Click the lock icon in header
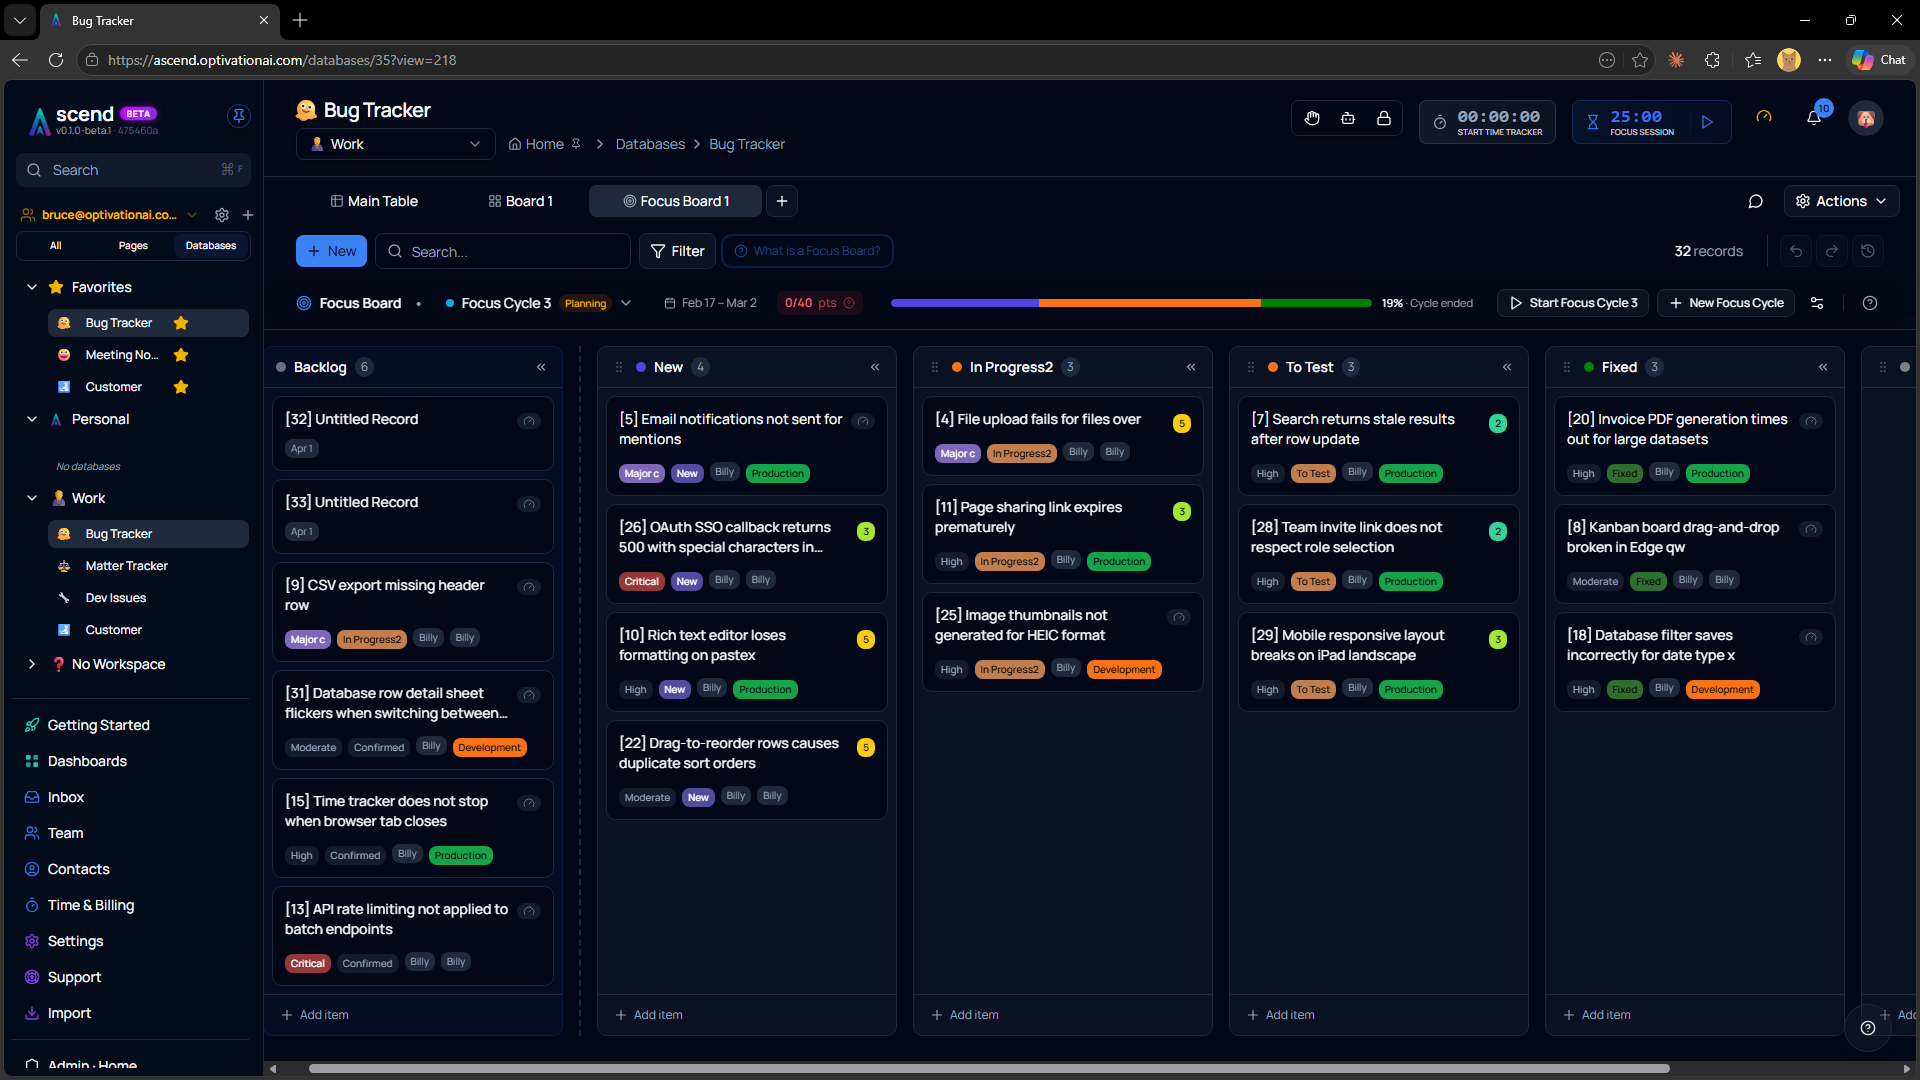The height and width of the screenshot is (1080, 1920). point(1384,118)
